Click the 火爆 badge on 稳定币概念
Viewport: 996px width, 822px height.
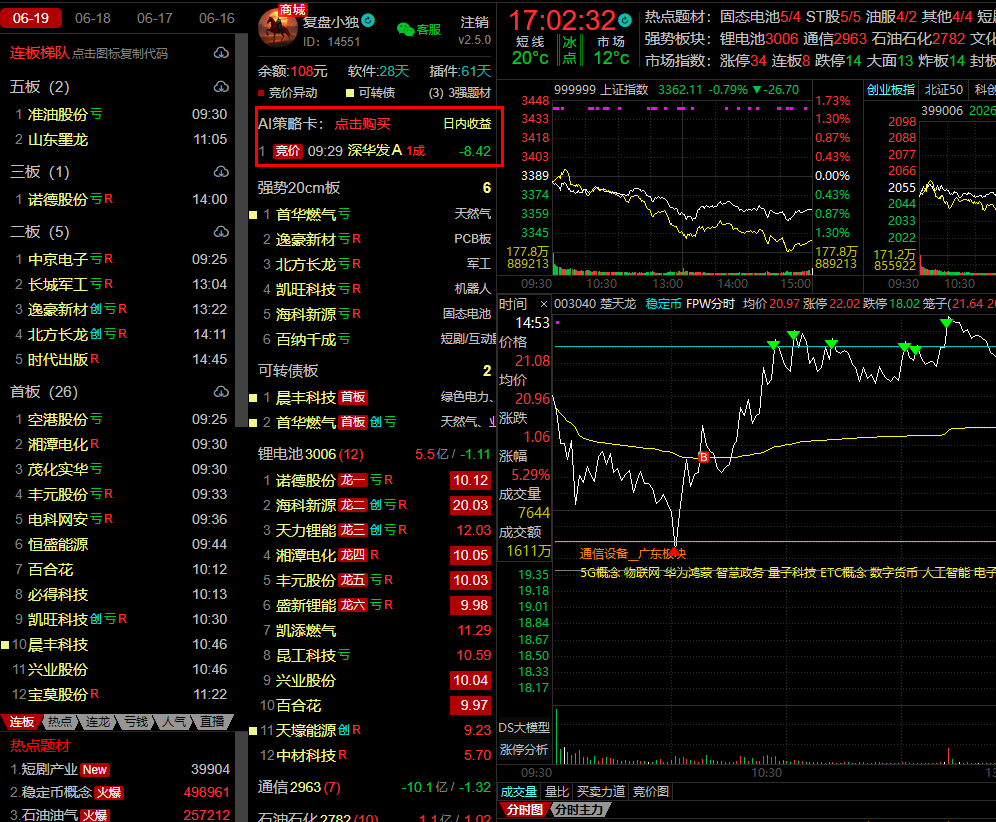click(109, 793)
